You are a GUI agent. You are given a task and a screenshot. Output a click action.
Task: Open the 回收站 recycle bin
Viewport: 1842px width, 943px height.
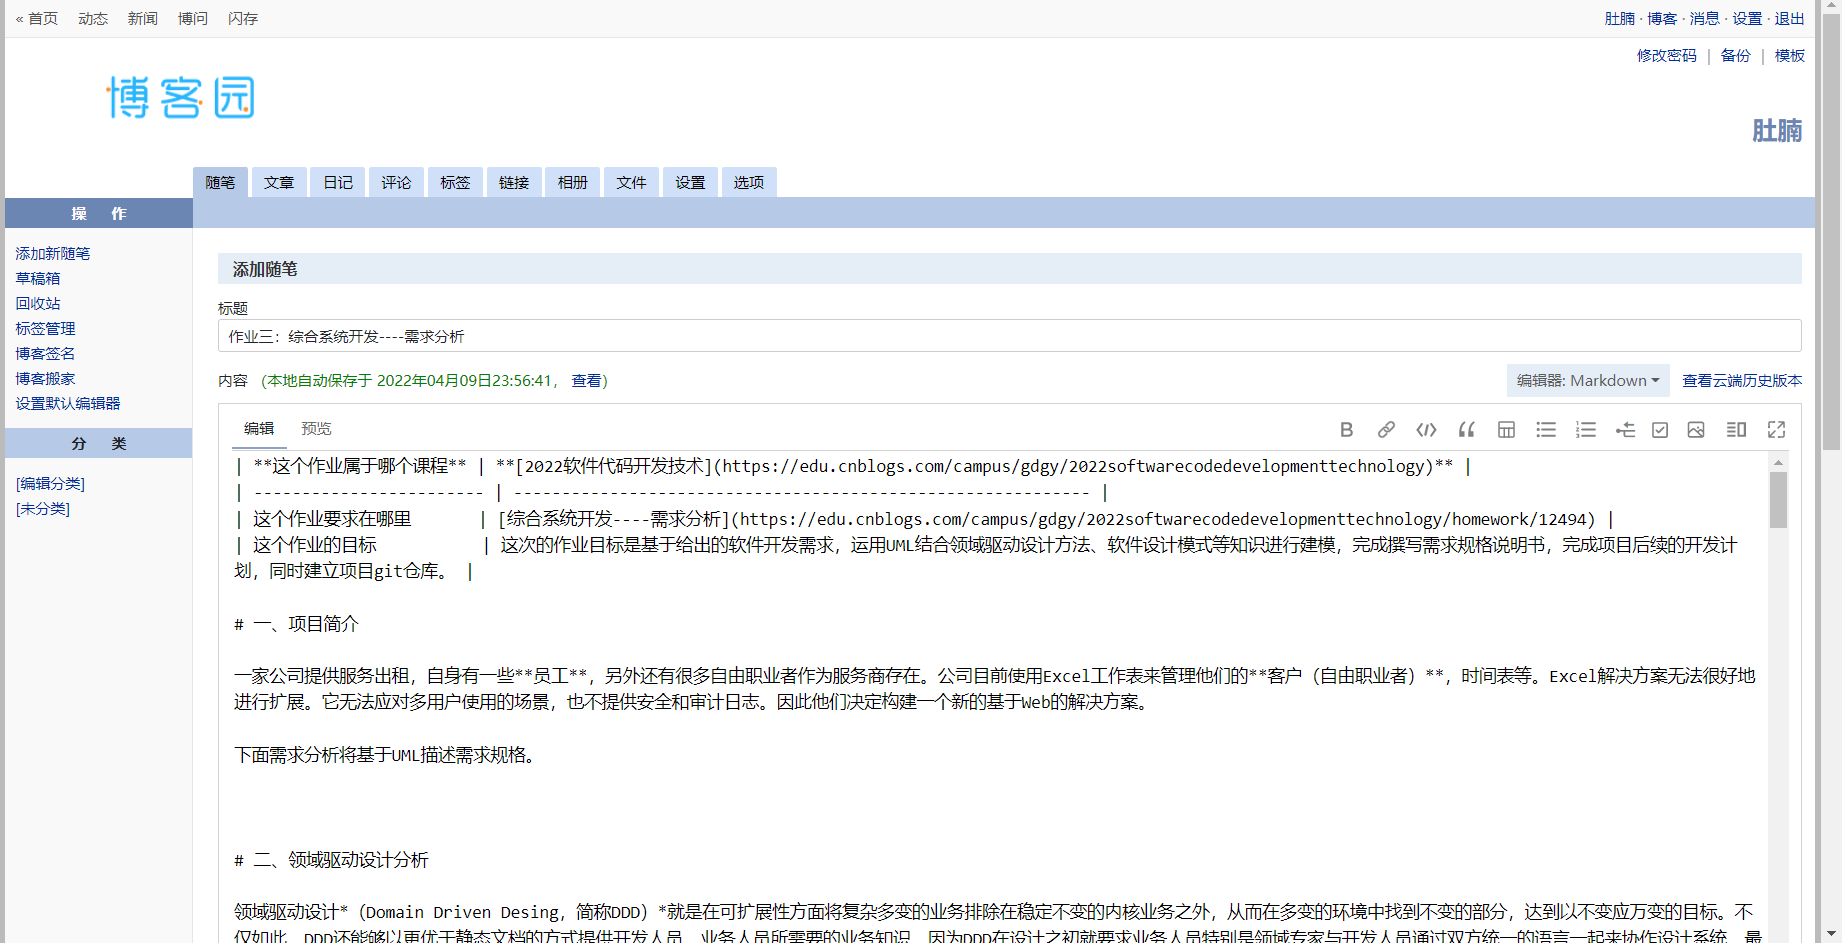[x=38, y=304]
